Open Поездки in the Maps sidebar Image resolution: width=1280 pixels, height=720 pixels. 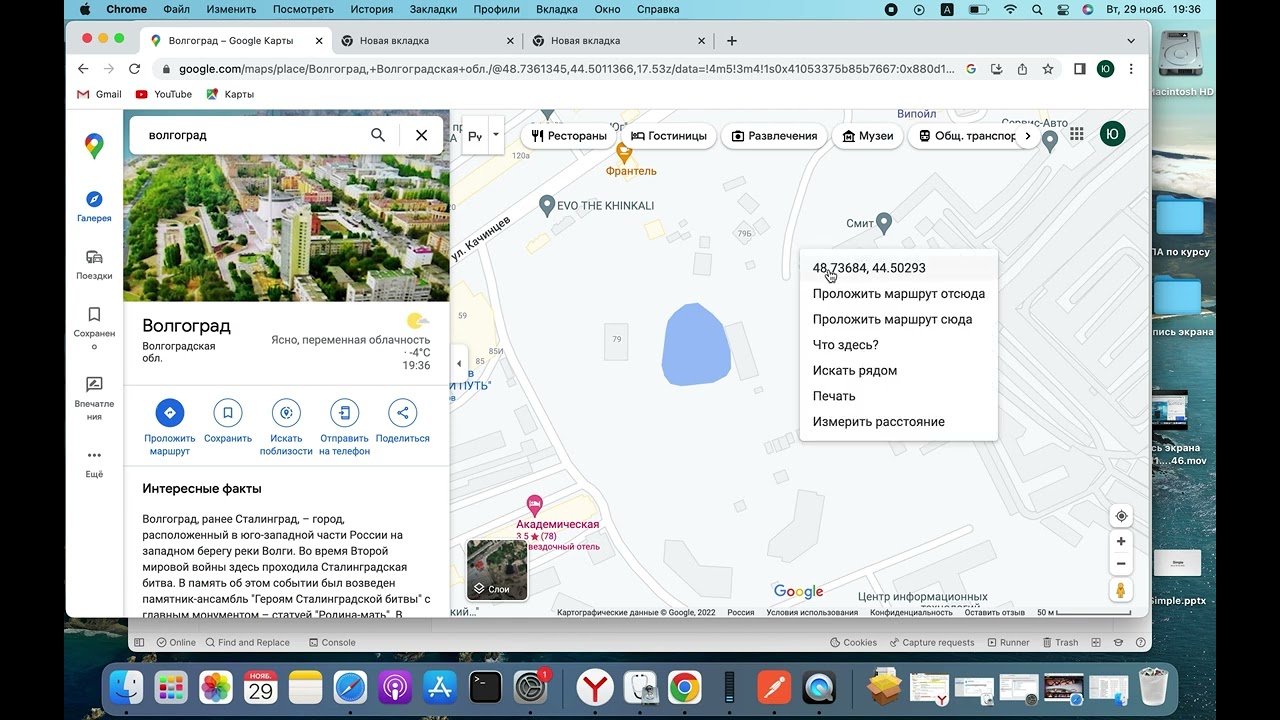pyautogui.click(x=94, y=264)
